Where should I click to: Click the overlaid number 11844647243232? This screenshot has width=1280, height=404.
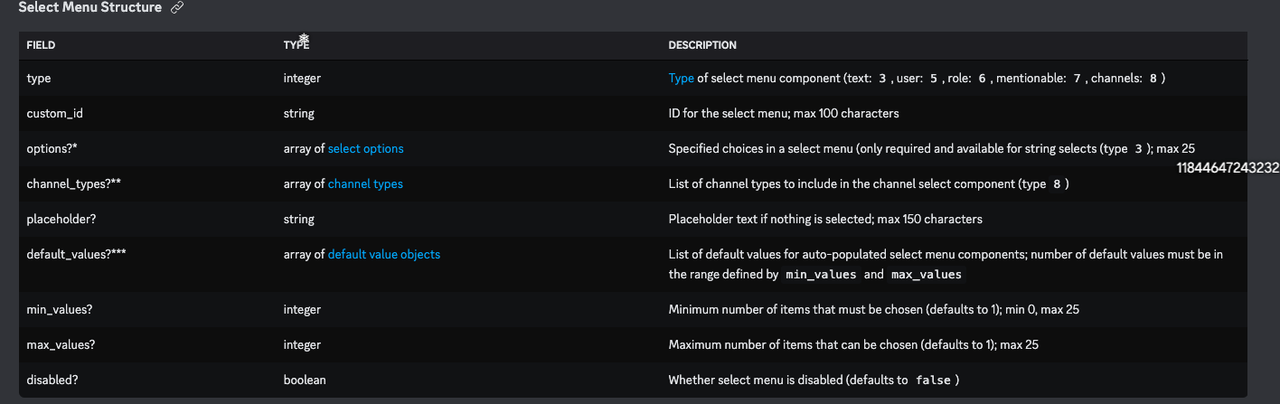[1229, 168]
